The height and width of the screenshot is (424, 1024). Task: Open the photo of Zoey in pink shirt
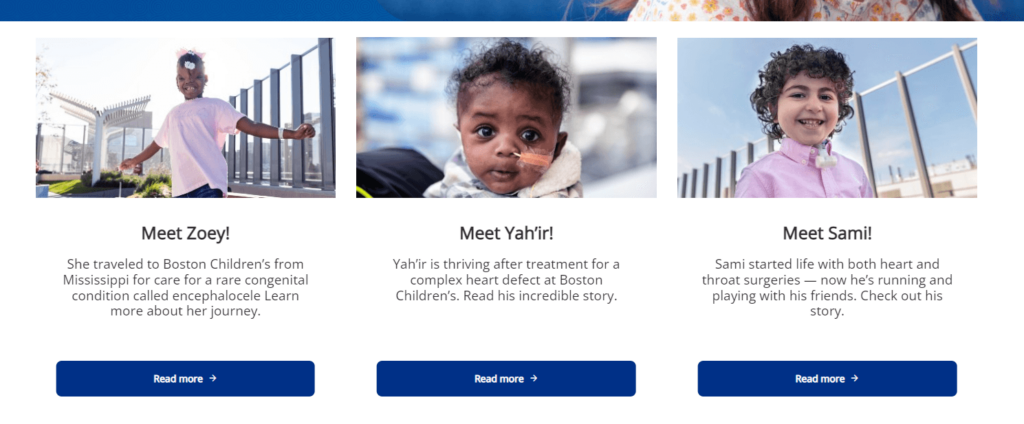(x=186, y=118)
